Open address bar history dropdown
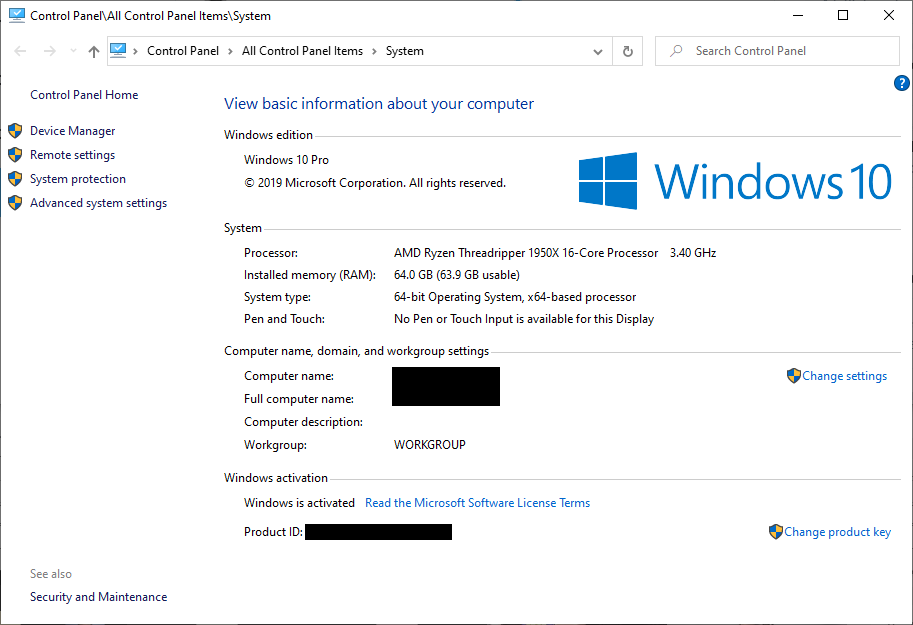The height and width of the screenshot is (625, 913). (x=597, y=51)
